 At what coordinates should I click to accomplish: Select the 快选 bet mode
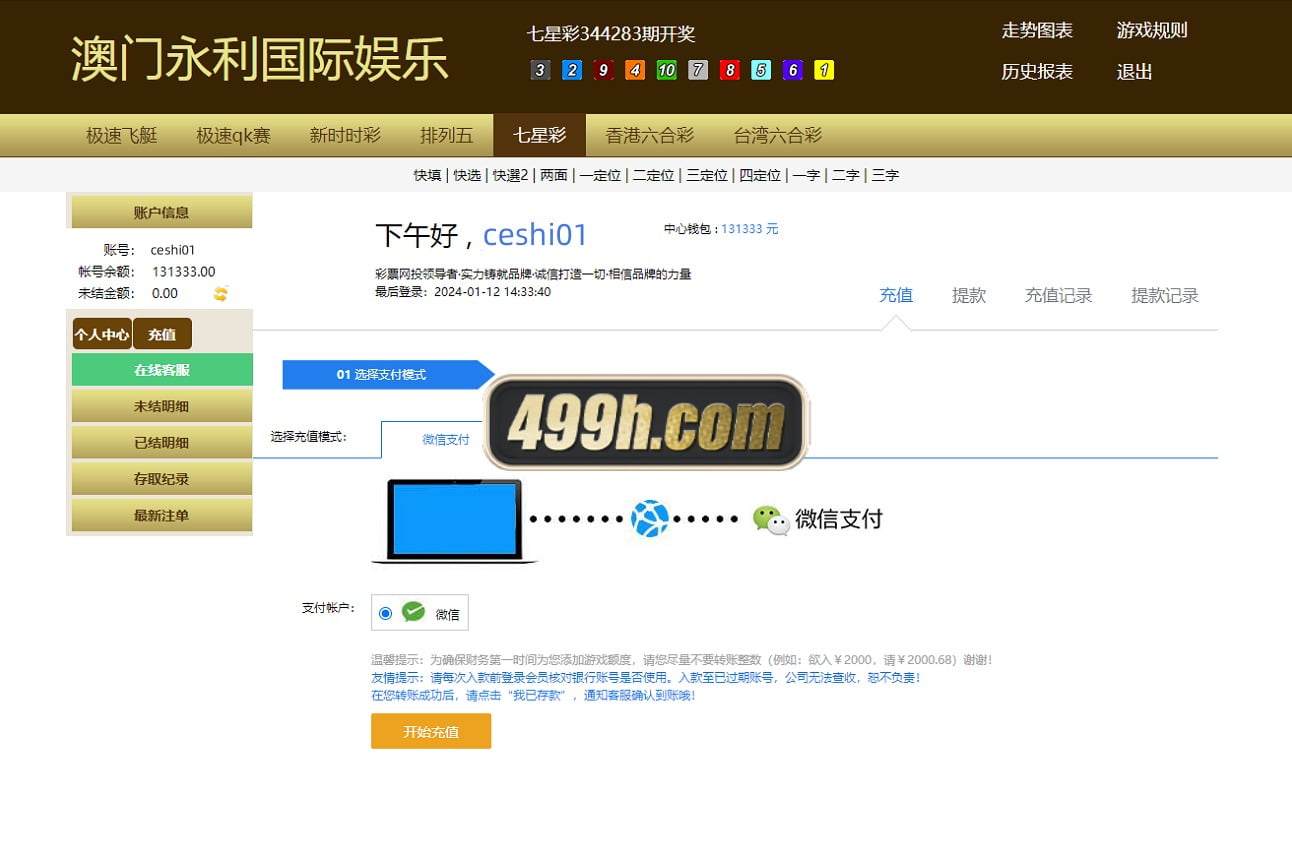coord(467,175)
